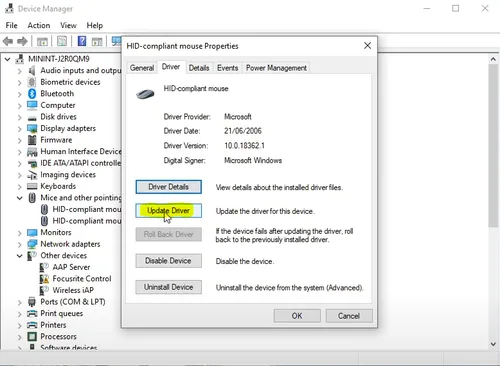Select the Keyboards icon

pyautogui.click(x=32, y=186)
